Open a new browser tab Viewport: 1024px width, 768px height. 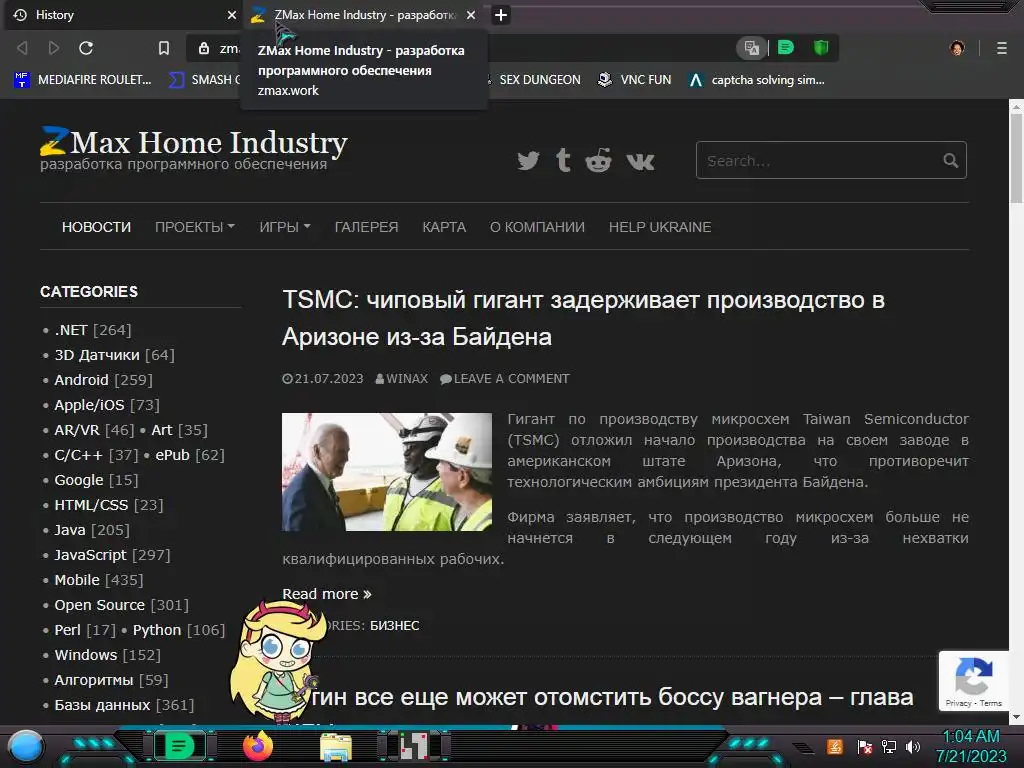[x=501, y=15]
